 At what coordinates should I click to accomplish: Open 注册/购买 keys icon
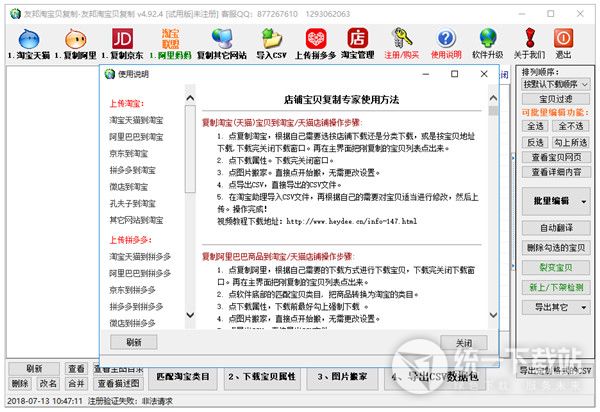tap(401, 39)
